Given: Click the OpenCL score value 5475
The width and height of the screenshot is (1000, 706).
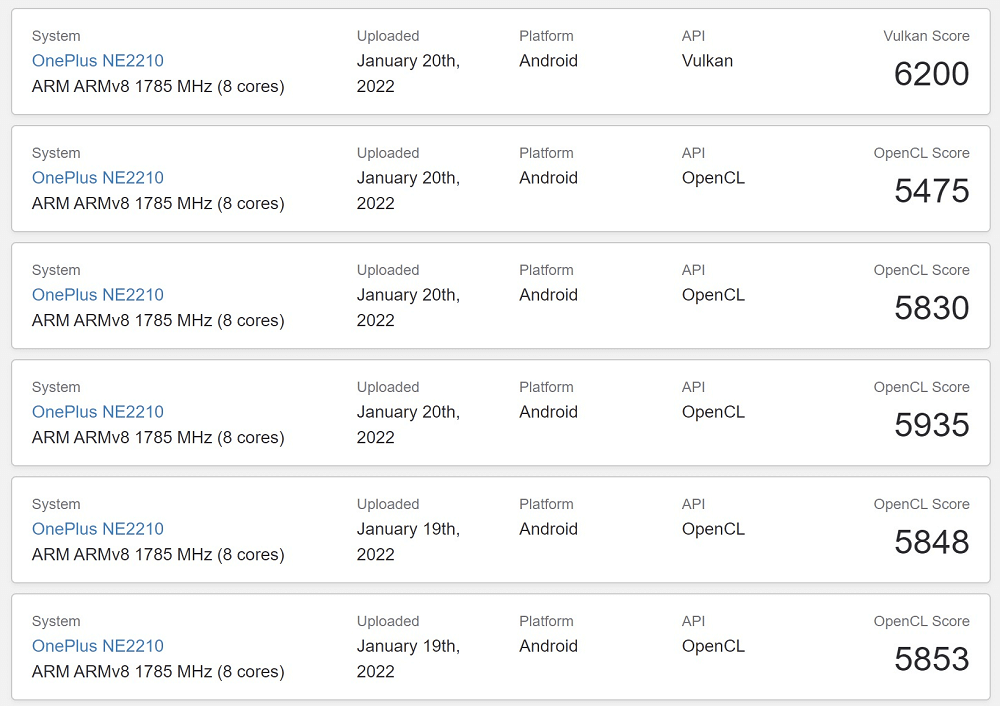Looking at the screenshot, I should (931, 191).
